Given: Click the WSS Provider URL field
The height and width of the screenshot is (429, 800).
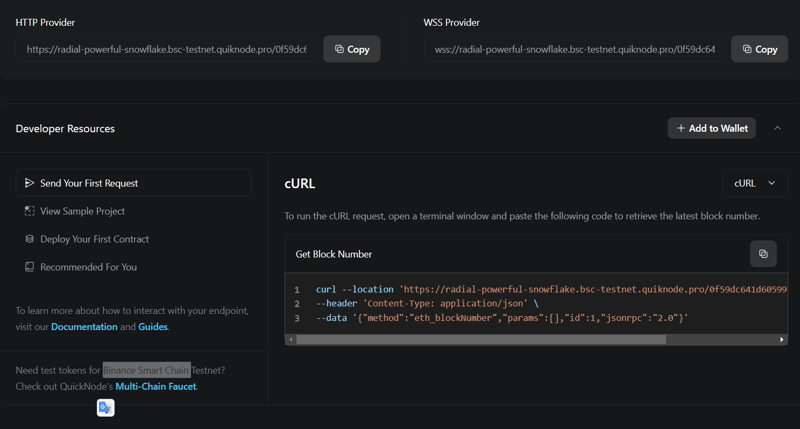Looking at the screenshot, I should (x=574, y=49).
